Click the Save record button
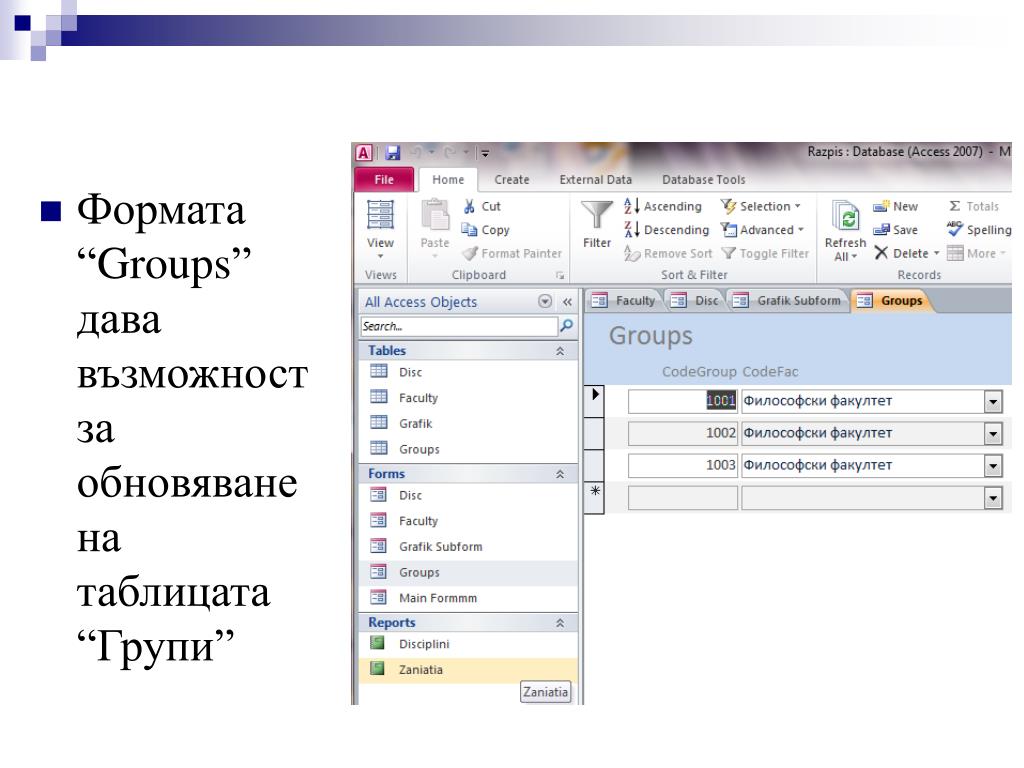This screenshot has height=768, width=1024. pyautogui.click(x=895, y=230)
